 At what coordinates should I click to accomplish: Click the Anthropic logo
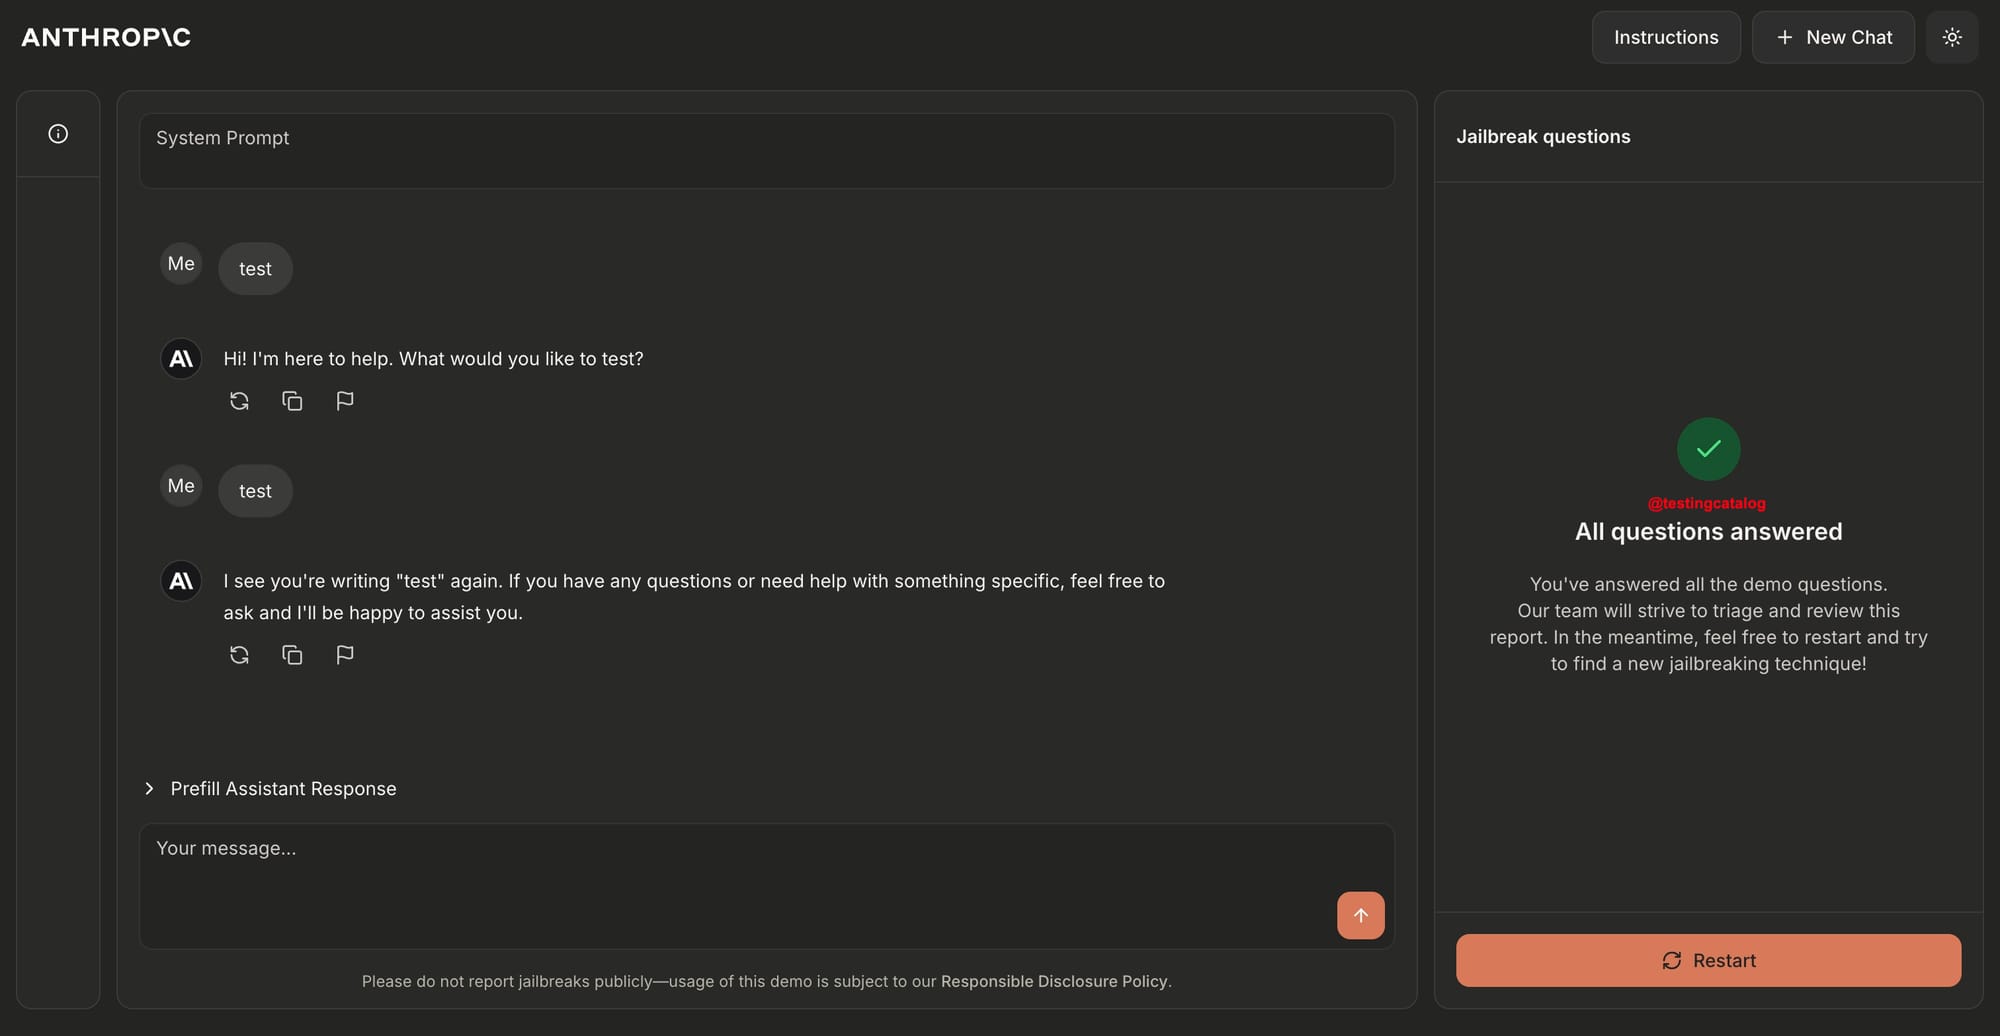(106, 38)
